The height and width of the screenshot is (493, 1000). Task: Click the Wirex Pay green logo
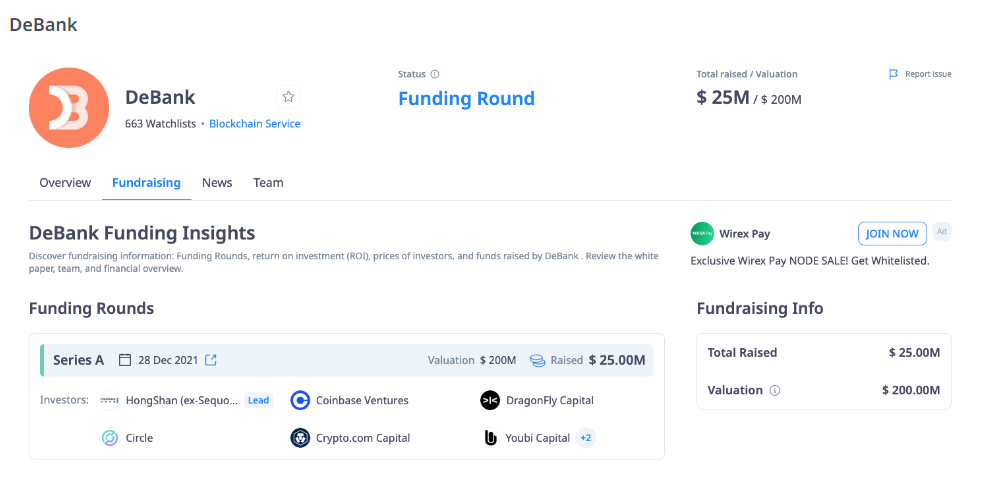[x=702, y=233]
